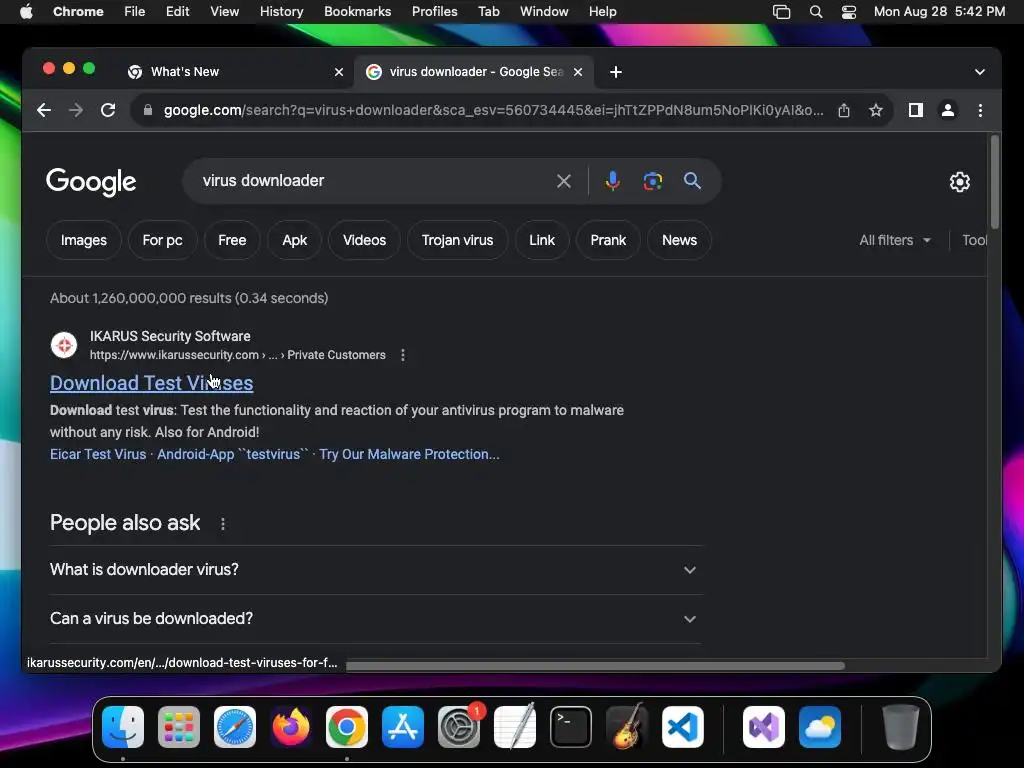This screenshot has width=1024, height=768.
Task: Filter results by Videos
Action: (364, 240)
